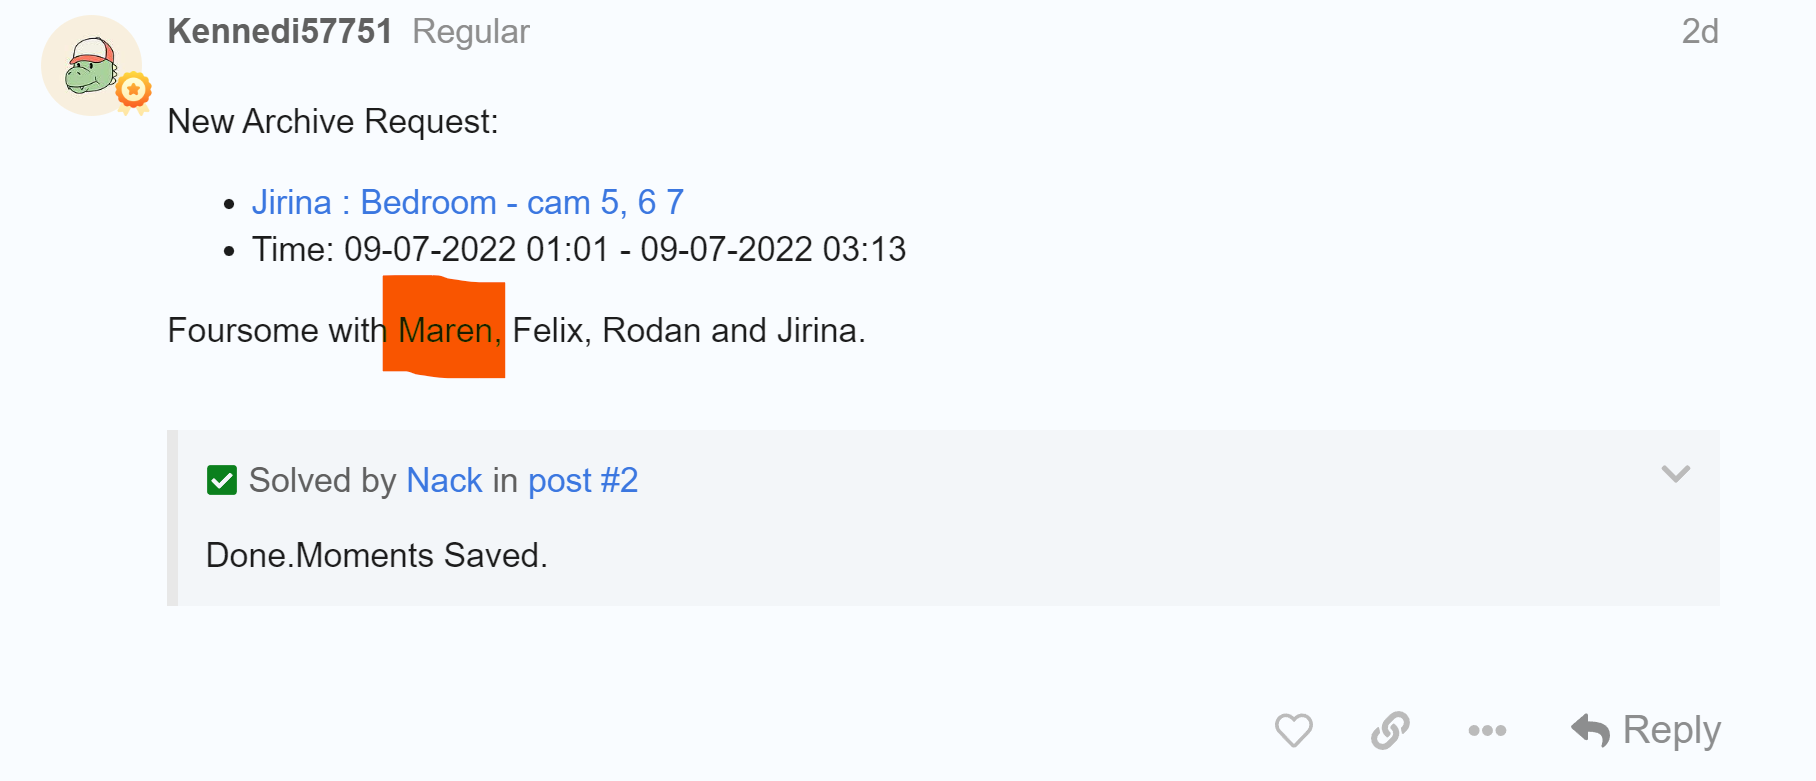
Task: Click the Solved by label text
Action: [x=322, y=481]
